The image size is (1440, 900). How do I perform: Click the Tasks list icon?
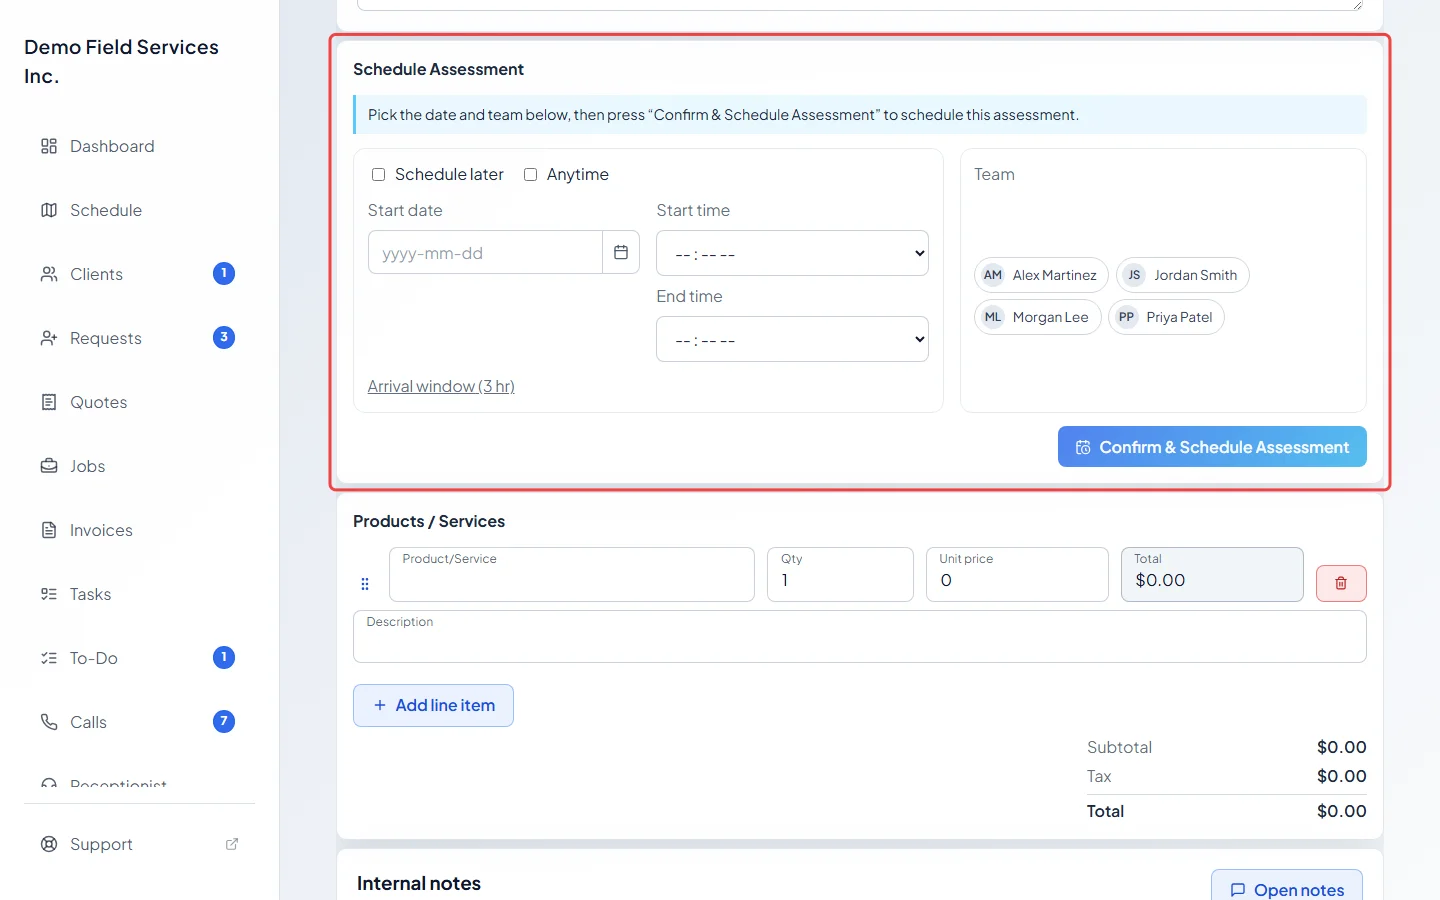(x=49, y=594)
